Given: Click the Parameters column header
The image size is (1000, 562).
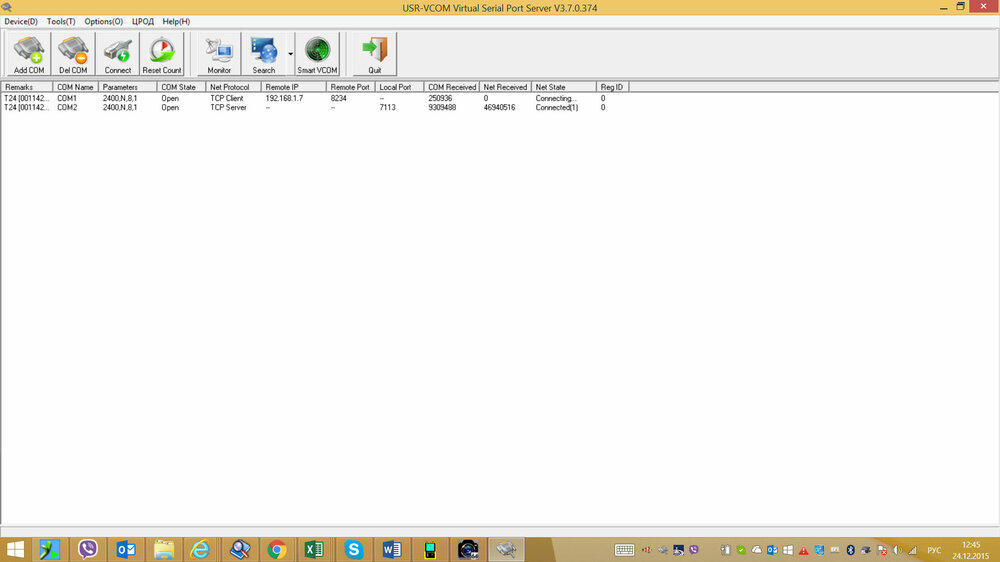Looking at the screenshot, I should (128, 87).
